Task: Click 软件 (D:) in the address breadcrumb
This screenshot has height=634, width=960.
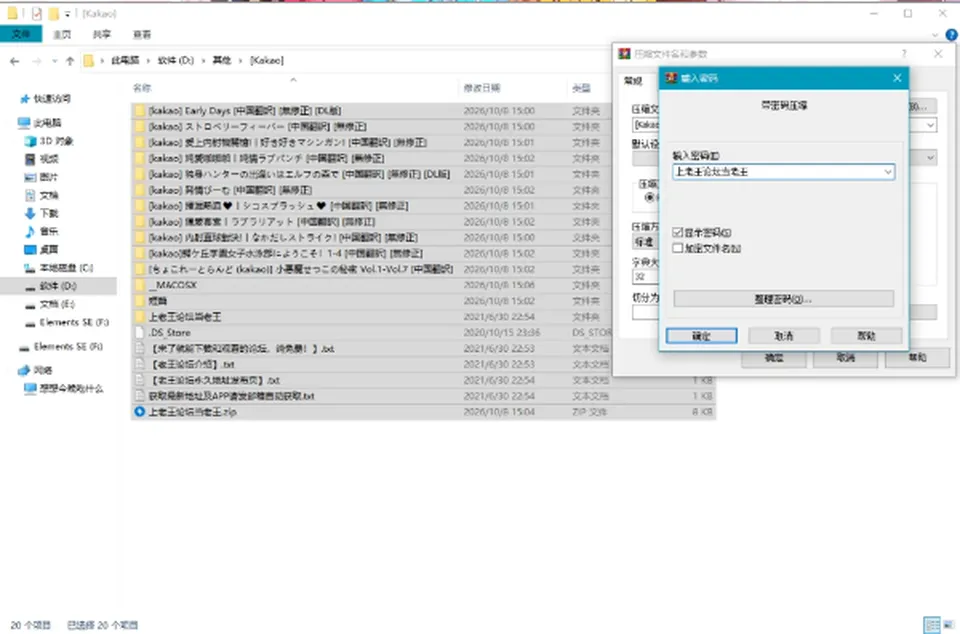Action: point(176,61)
